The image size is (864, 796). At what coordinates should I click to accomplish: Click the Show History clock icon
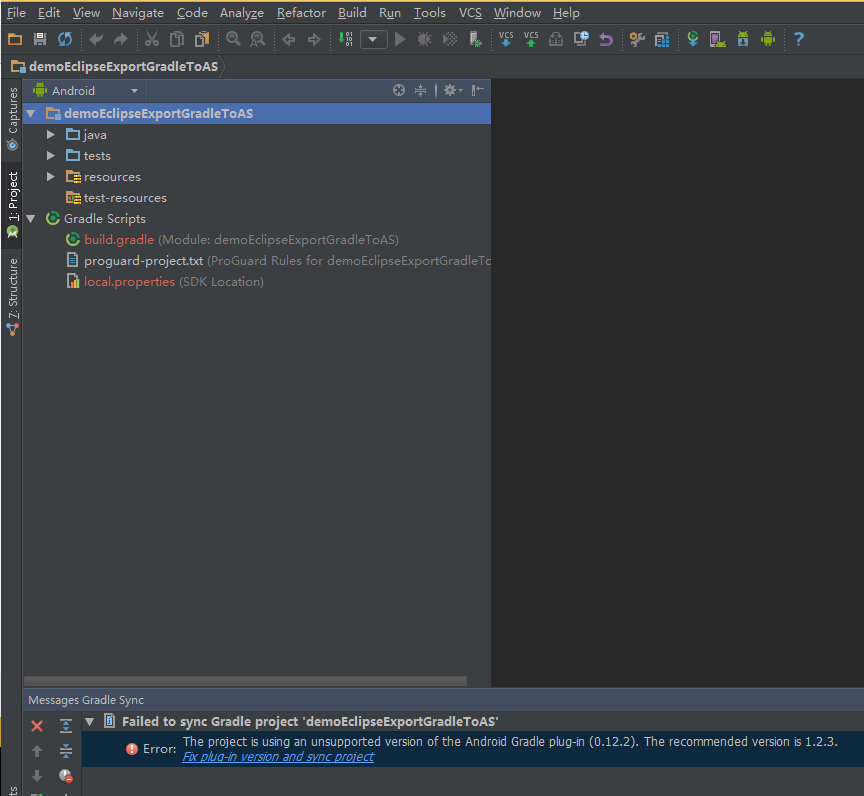(581, 39)
